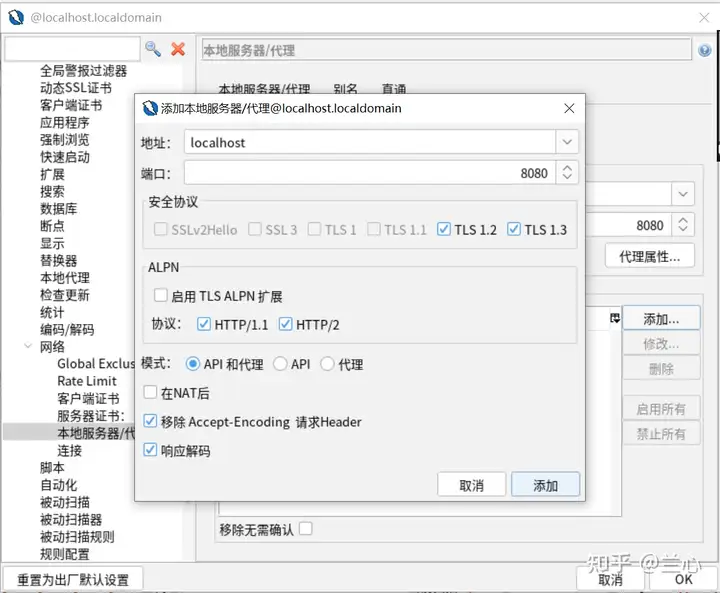Toggle the TLS 1 checkbox
720x593 pixels.
pyautogui.click(x=314, y=229)
